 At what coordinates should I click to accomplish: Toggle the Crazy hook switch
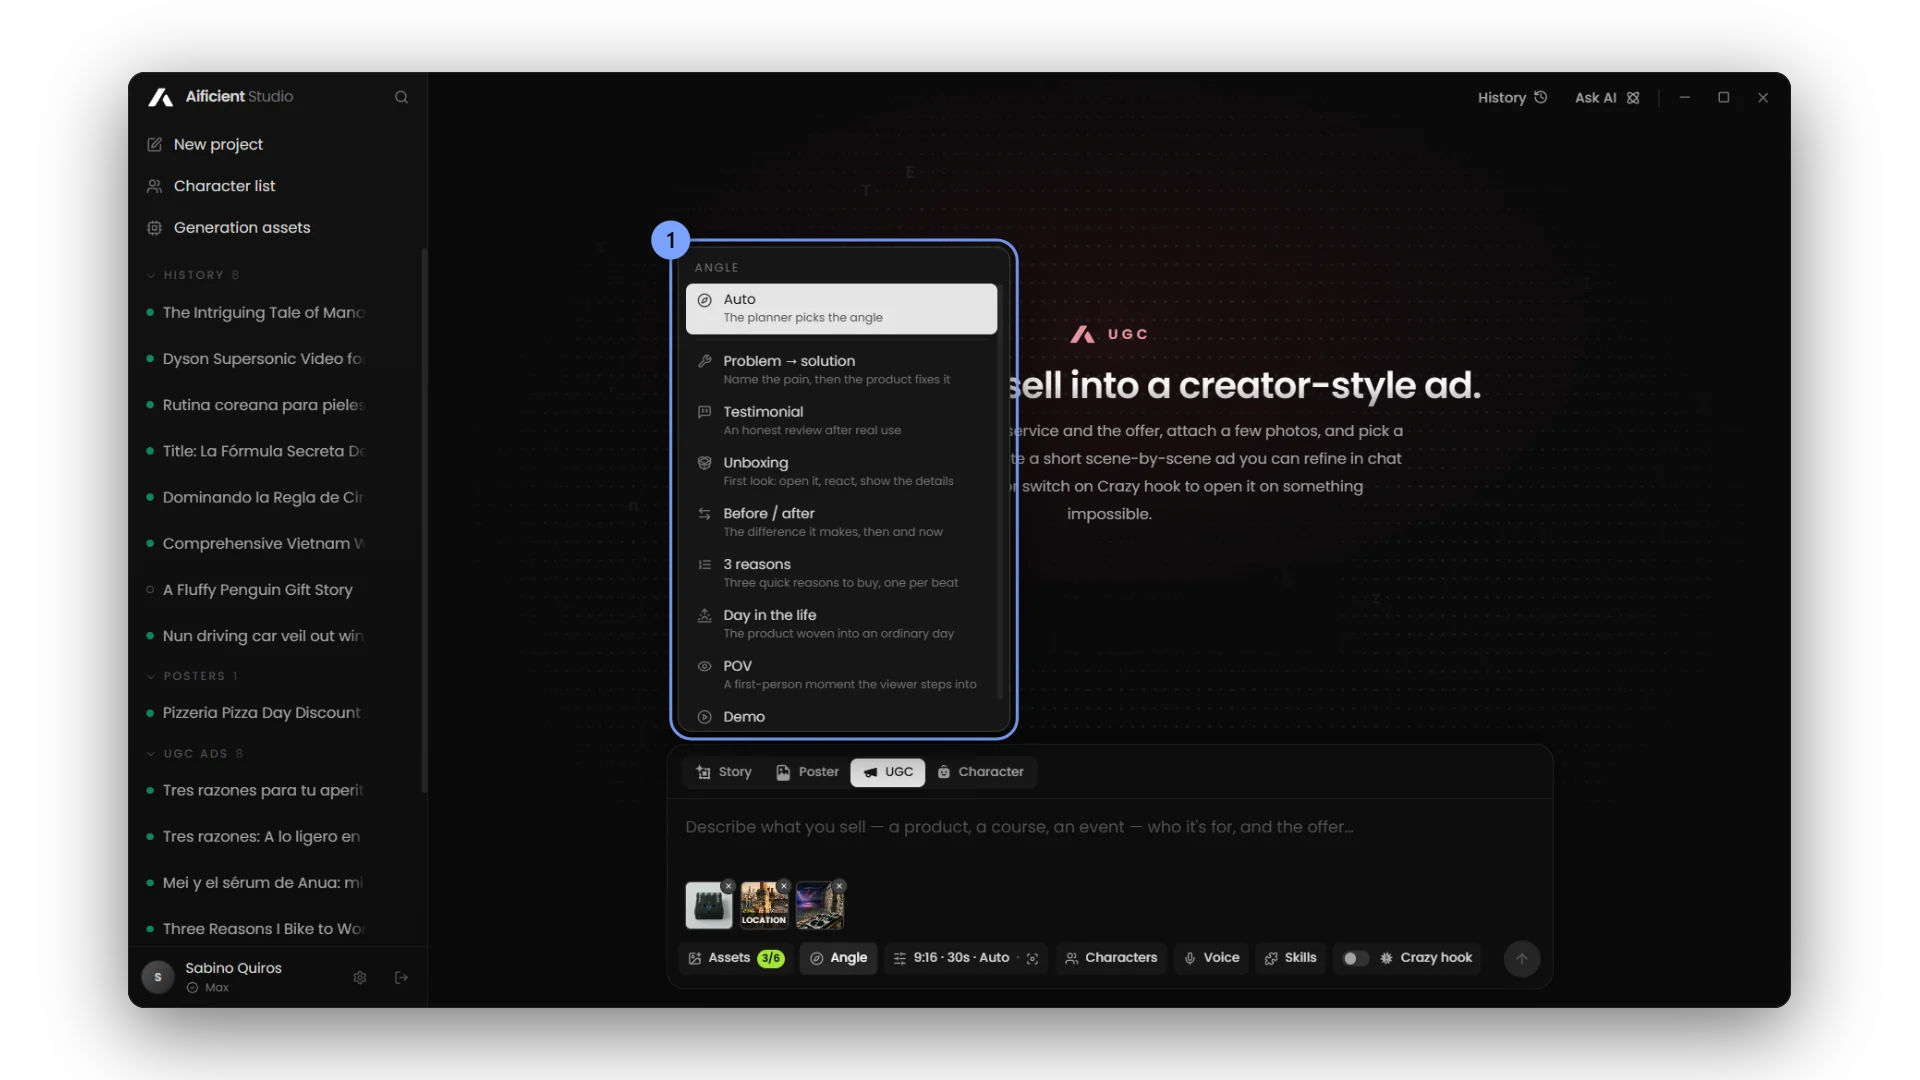(x=1355, y=958)
